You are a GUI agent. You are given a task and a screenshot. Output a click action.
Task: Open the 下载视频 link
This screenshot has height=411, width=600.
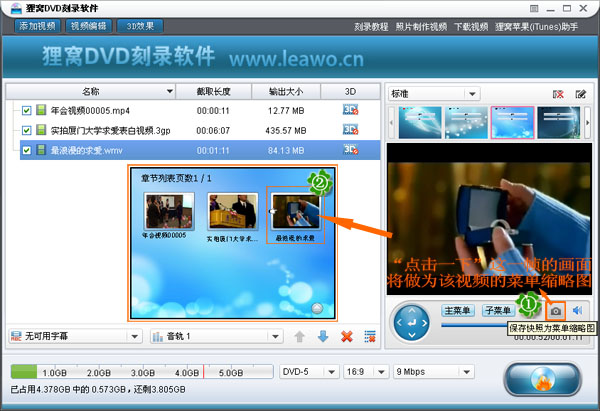pyautogui.click(x=471, y=27)
